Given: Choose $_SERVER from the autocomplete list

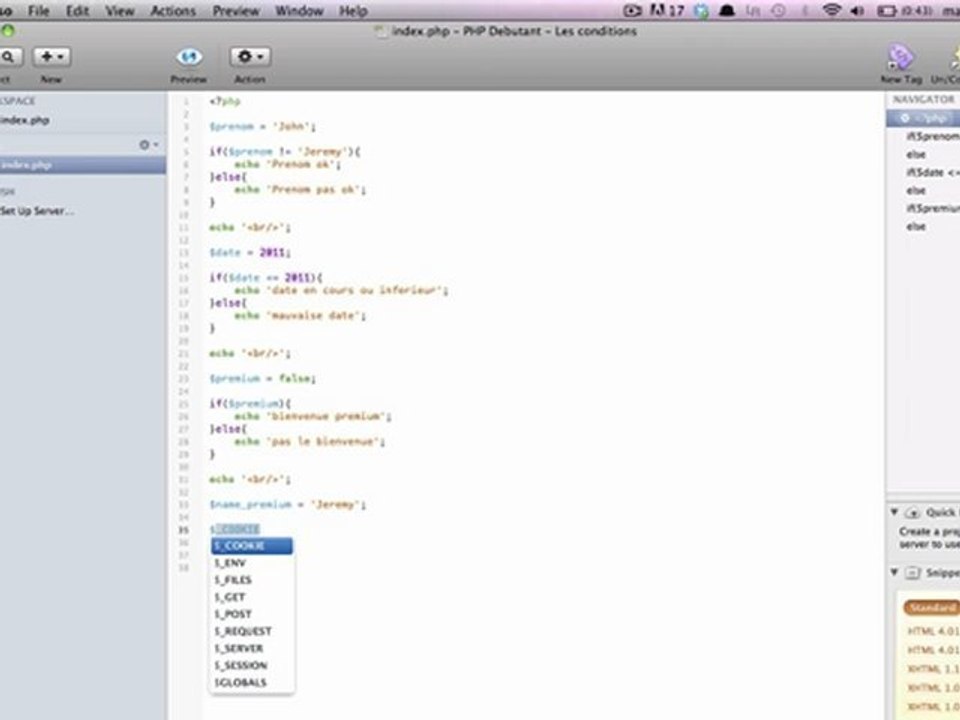Looking at the screenshot, I should click(x=252, y=648).
